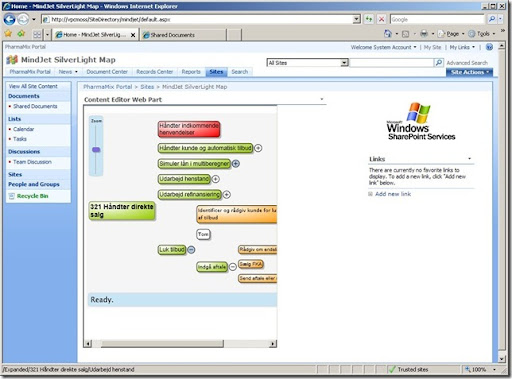Open the Records Center navigation tab
Image resolution: width=512 pixels, height=379 pixels.
click(x=155, y=72)
